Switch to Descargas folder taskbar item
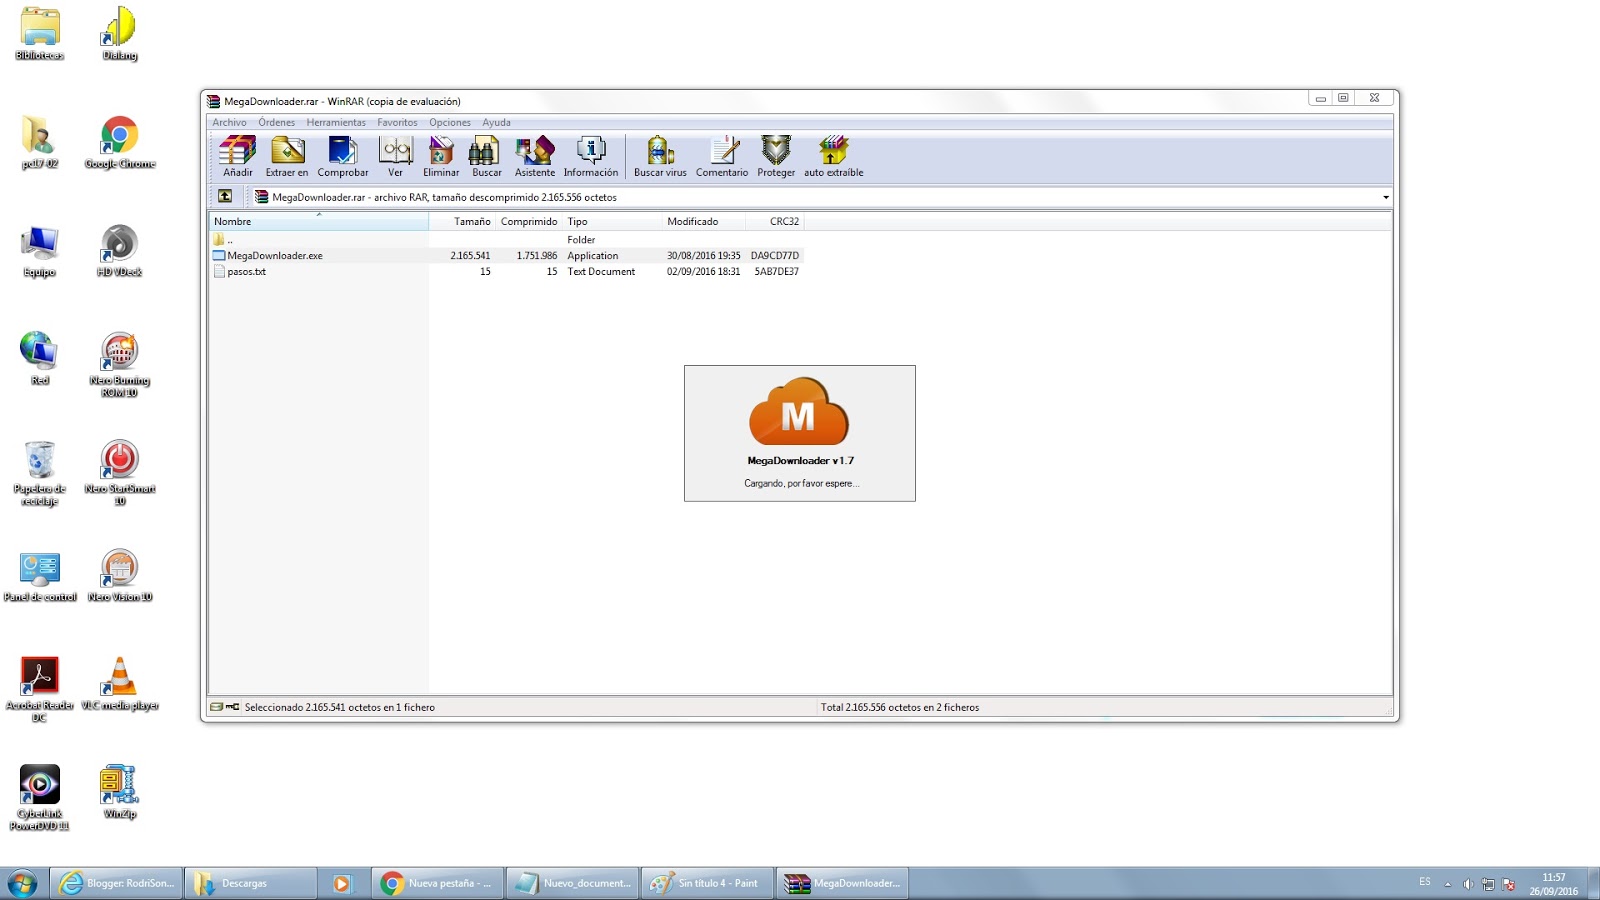Image resolution: width=1600 pixels, height=900 pixels. [x=251, y=883]
